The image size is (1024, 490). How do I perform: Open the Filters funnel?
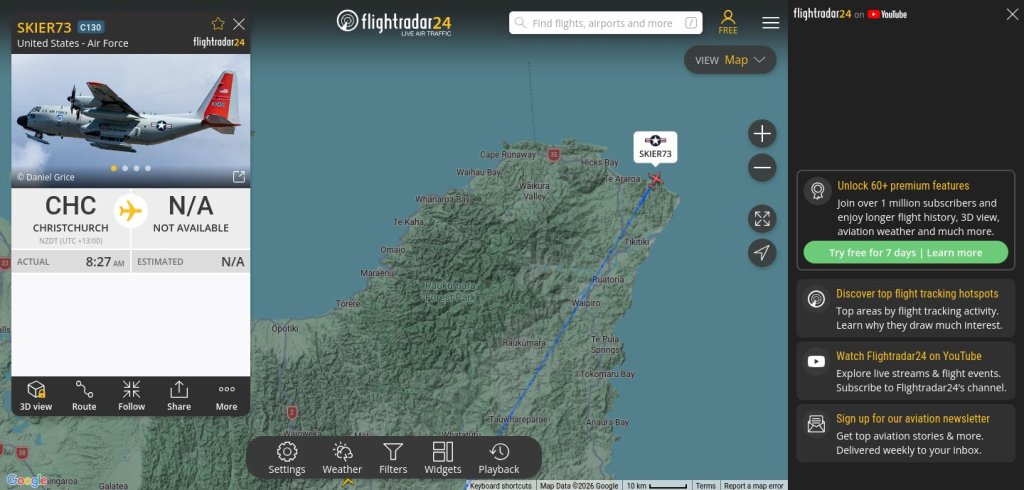pyautogui.click(x=393, y=458)
